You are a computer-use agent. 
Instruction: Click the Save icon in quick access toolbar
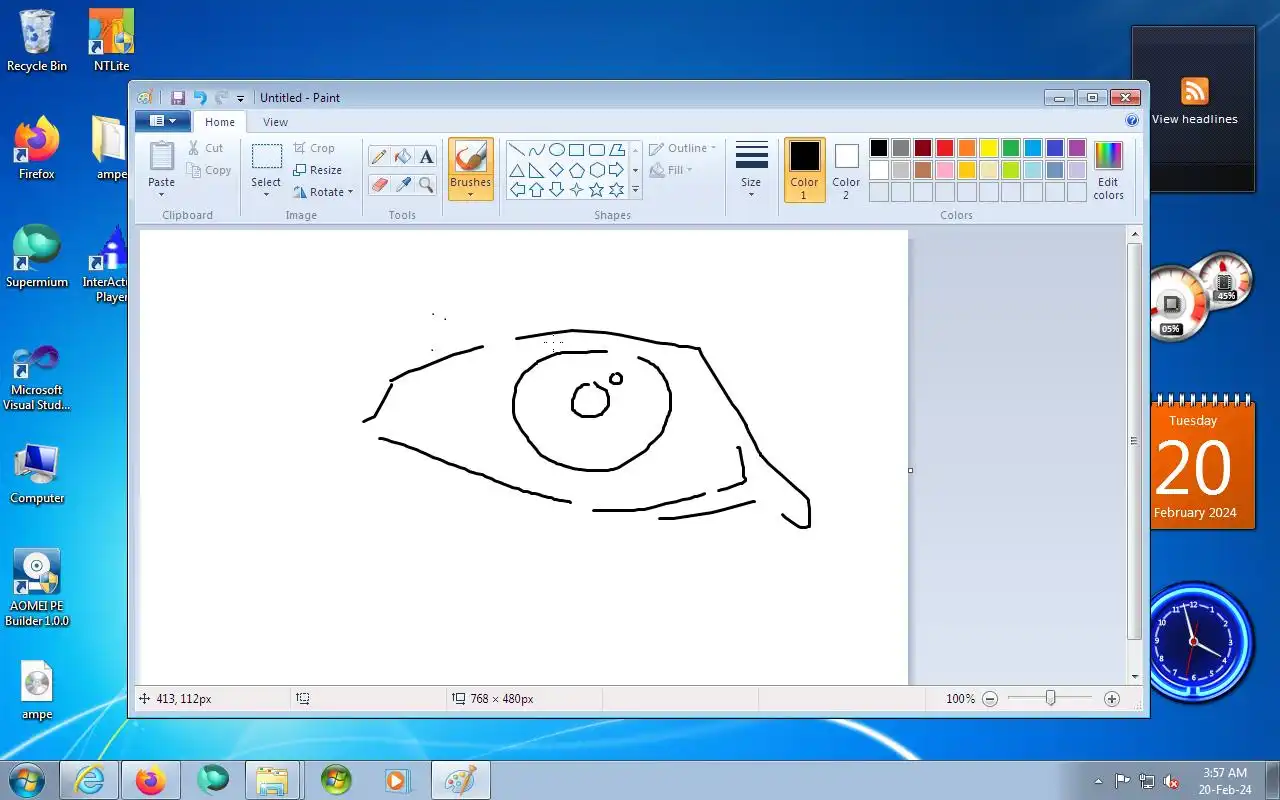(x=178, y=98)
